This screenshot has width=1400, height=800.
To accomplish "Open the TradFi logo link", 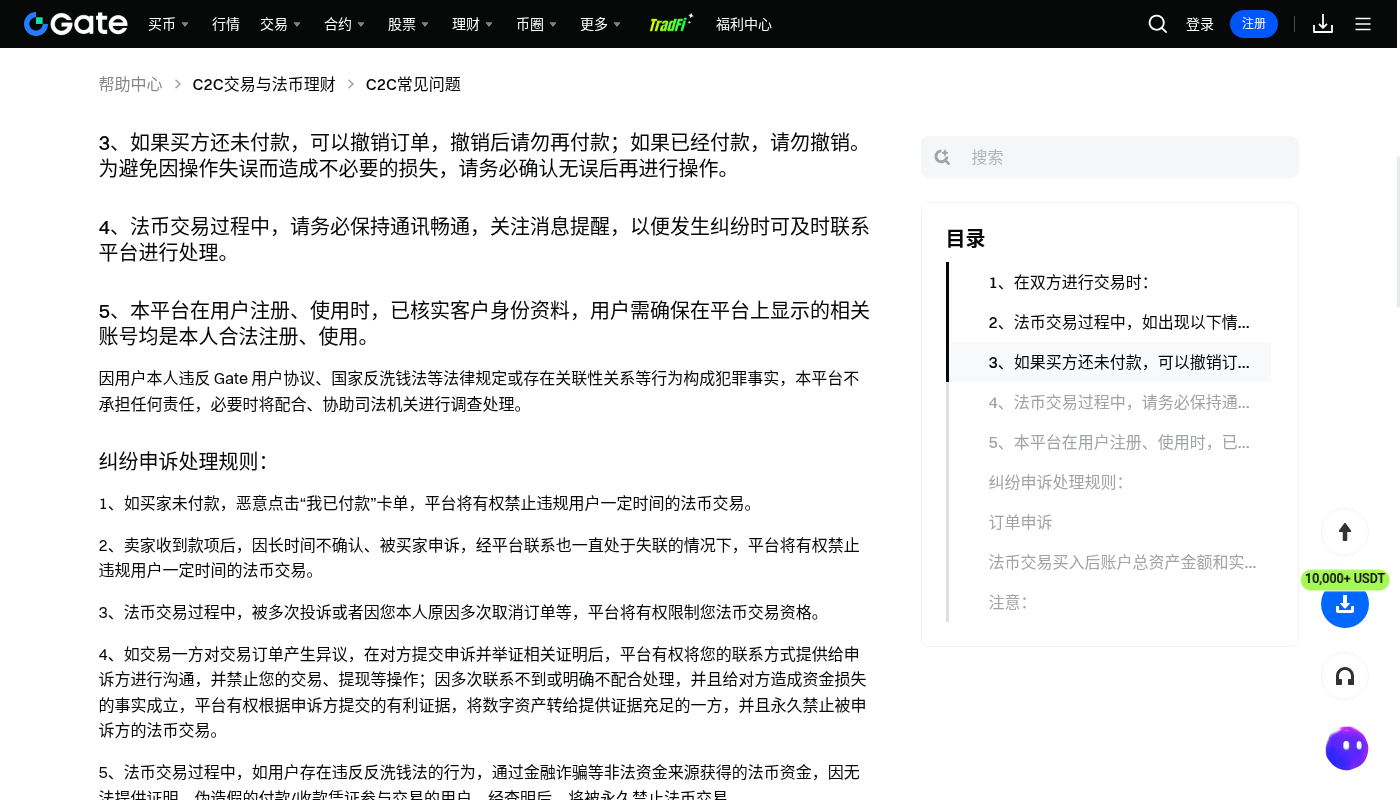I will pyautogui.click(x=670, y=24).
